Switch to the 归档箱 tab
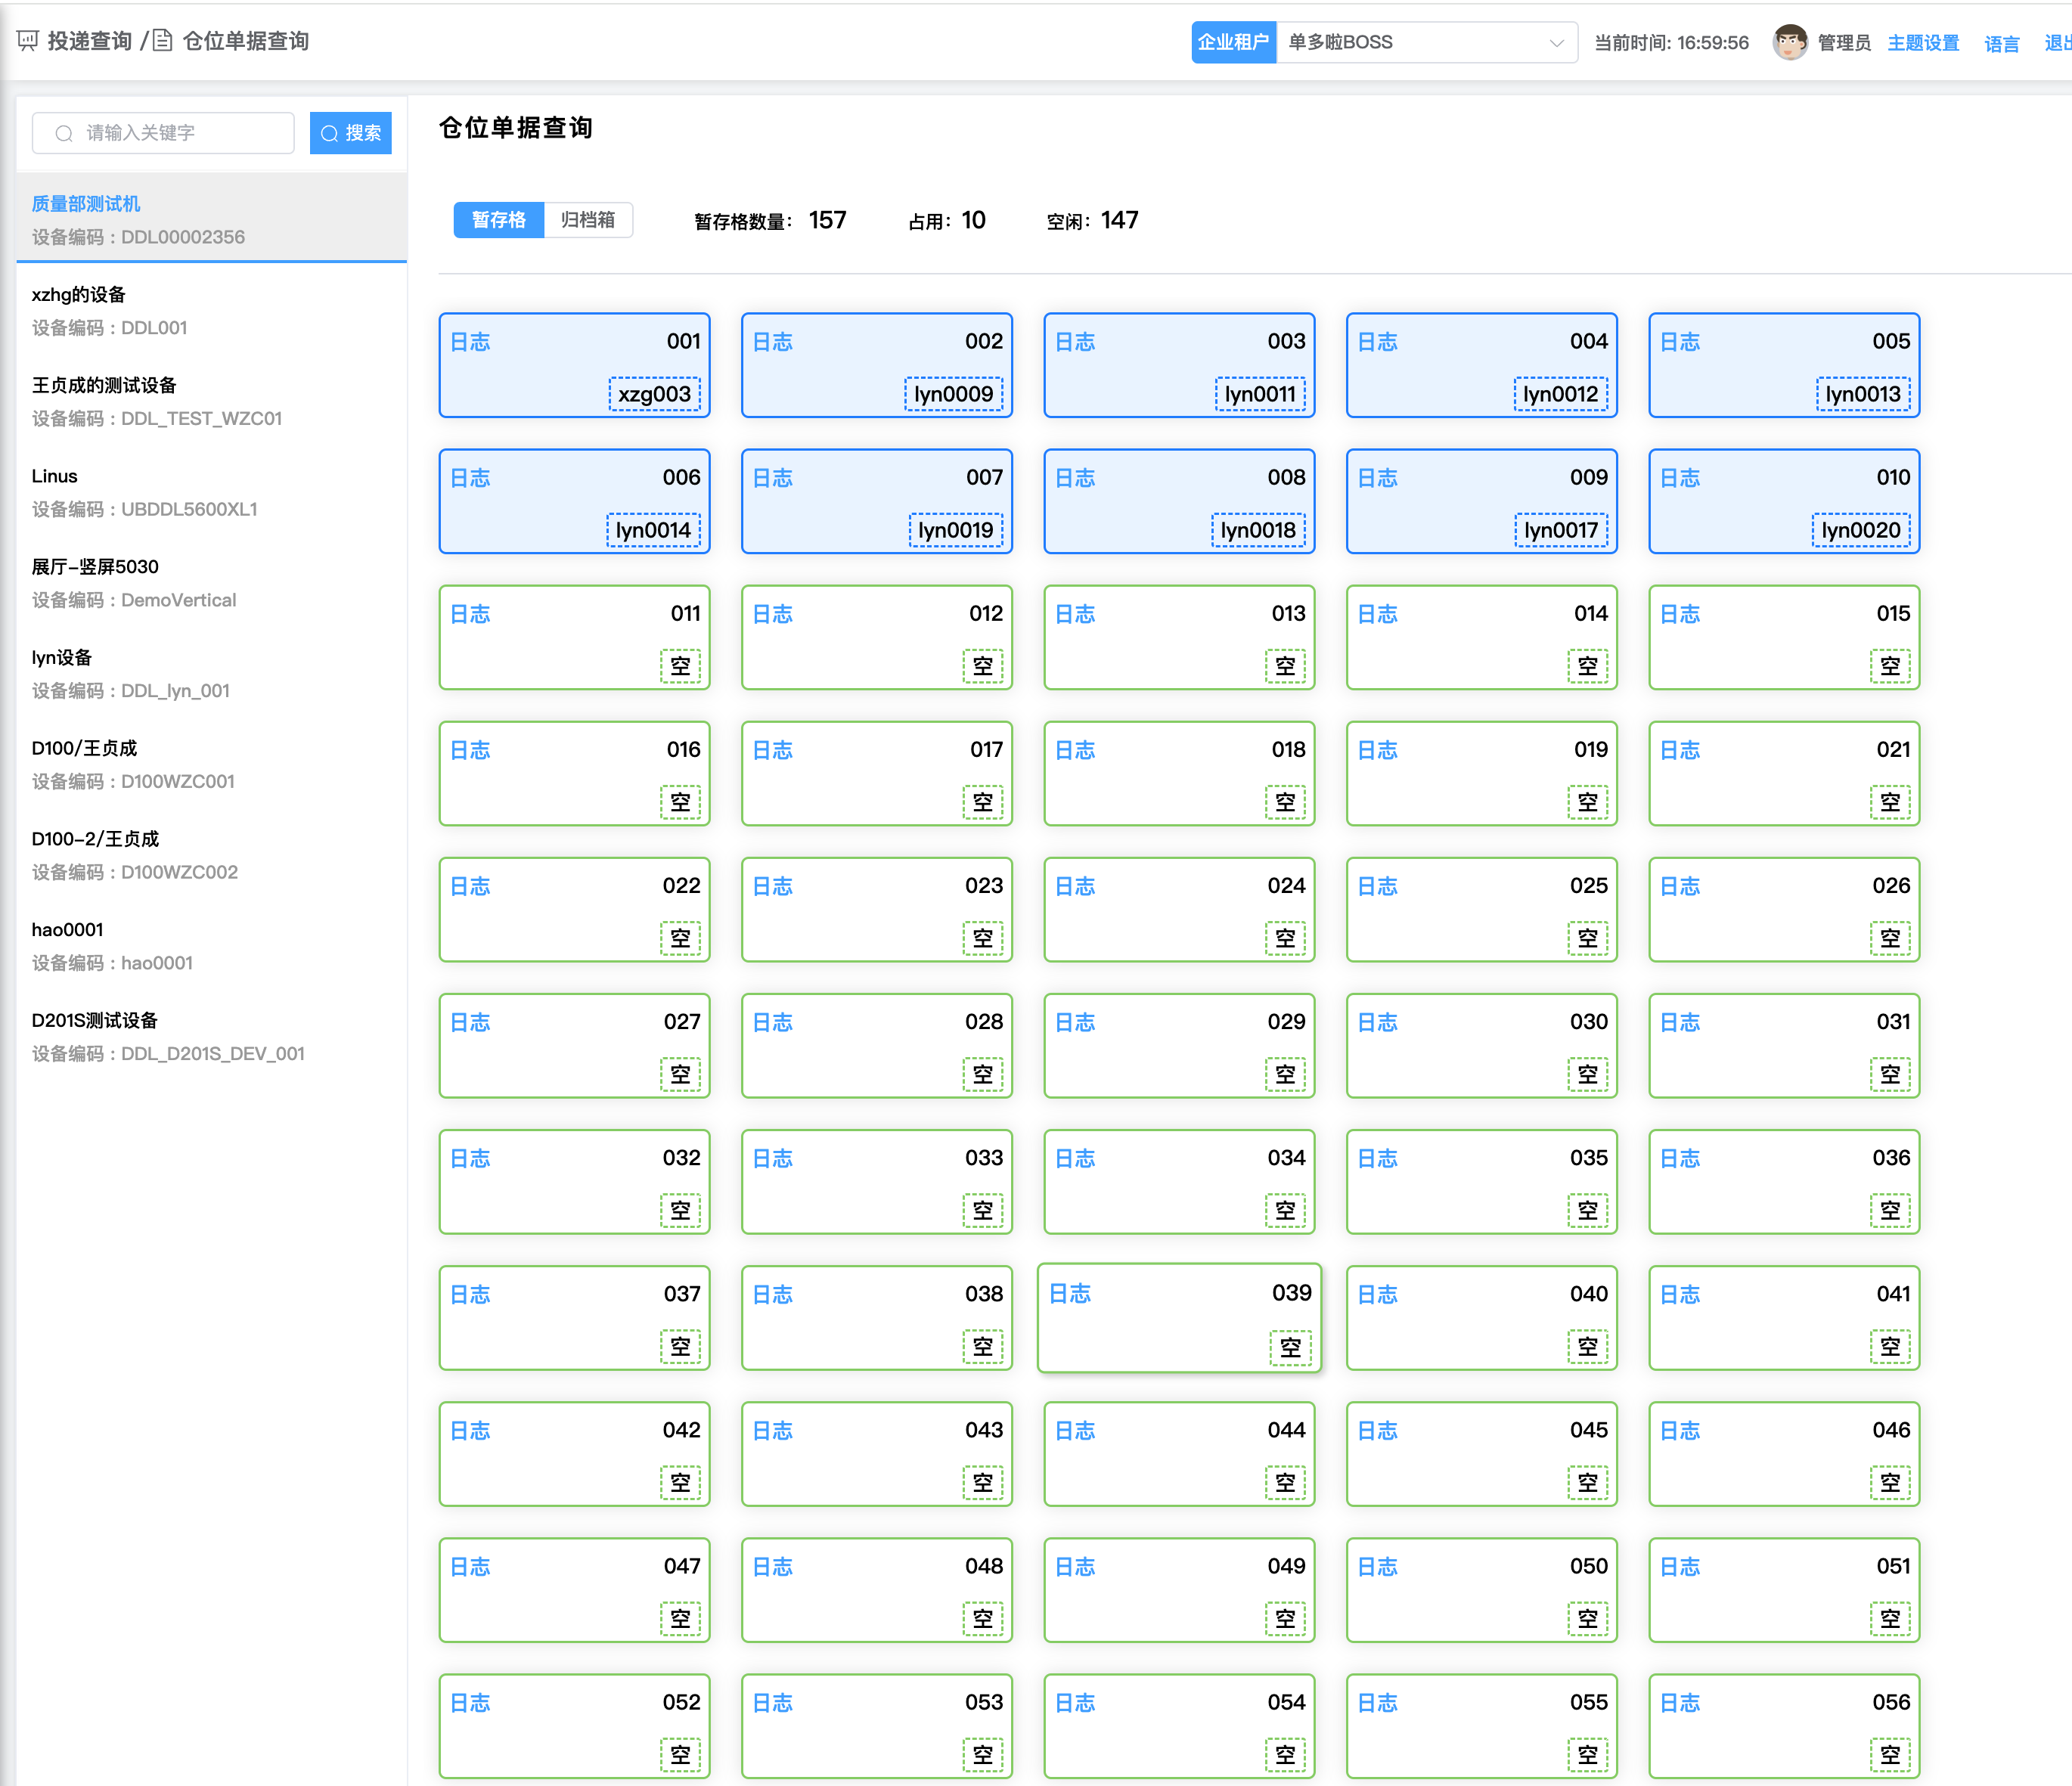The image size is (2072, 1786). 588,219
